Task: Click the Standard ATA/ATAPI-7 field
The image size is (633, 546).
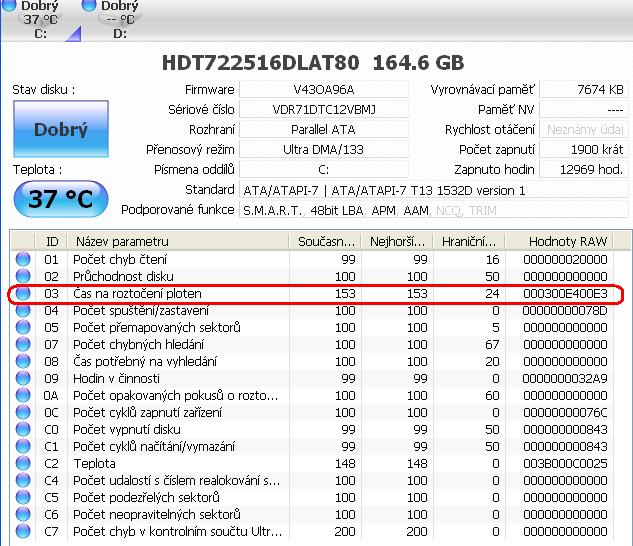Action: pyautogui.click(x=434, y=190)
